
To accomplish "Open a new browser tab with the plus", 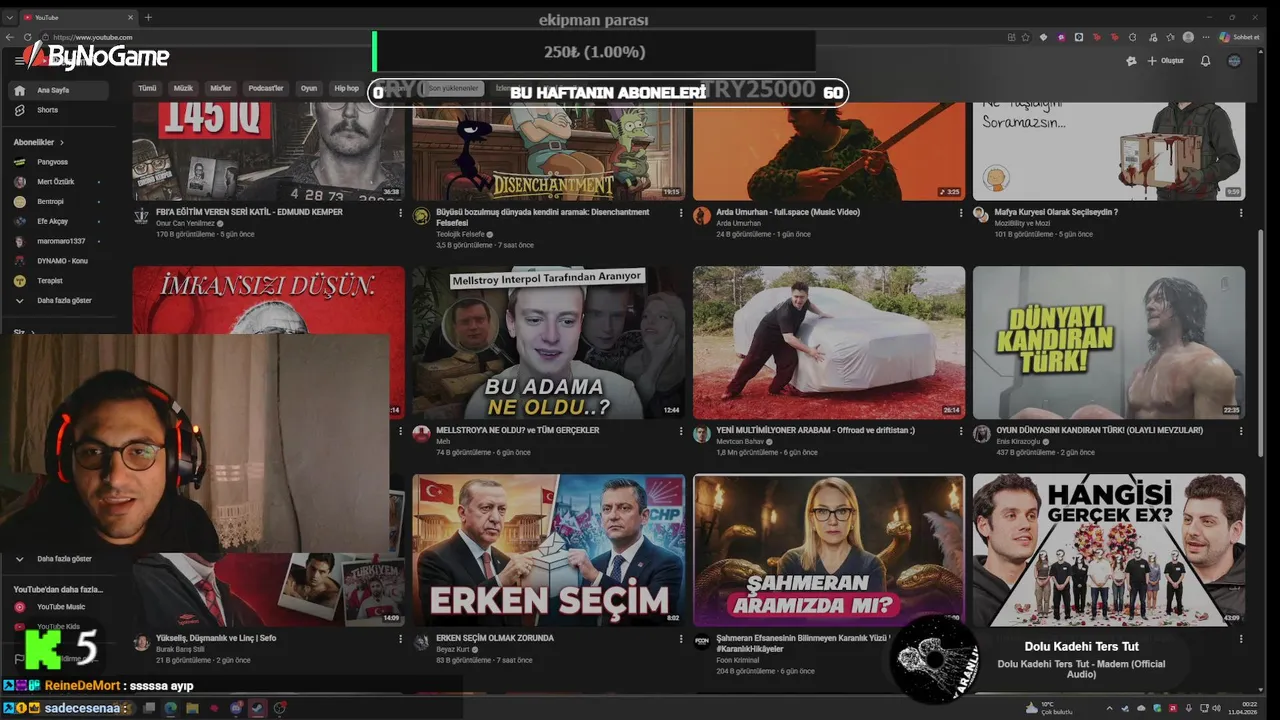I will pos(148,17).
